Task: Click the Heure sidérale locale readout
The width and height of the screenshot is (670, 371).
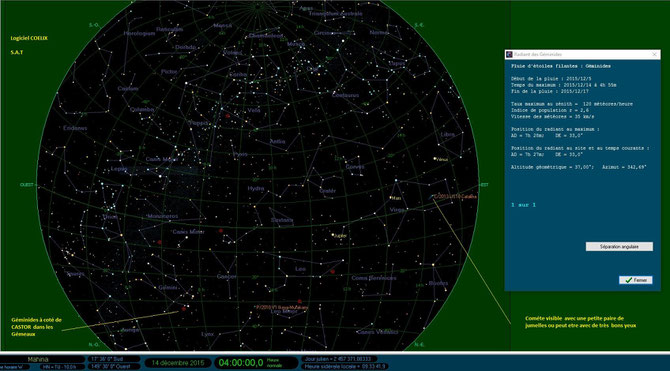Action: click(x=345, y=367)
